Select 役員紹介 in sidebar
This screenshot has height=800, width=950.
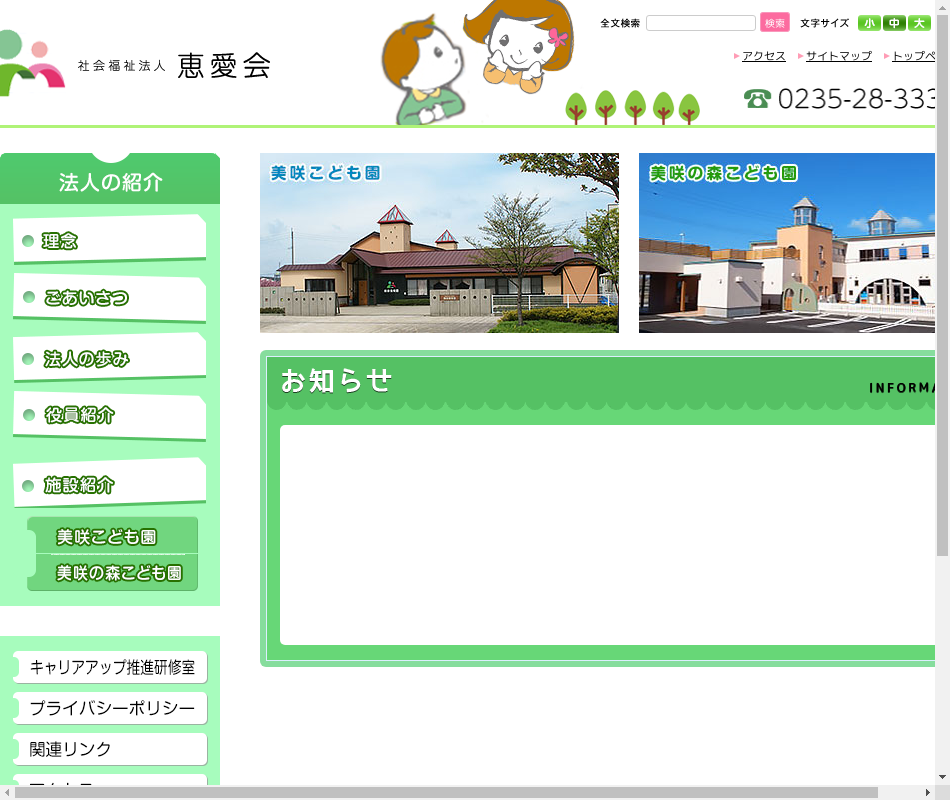pos(108,416)
